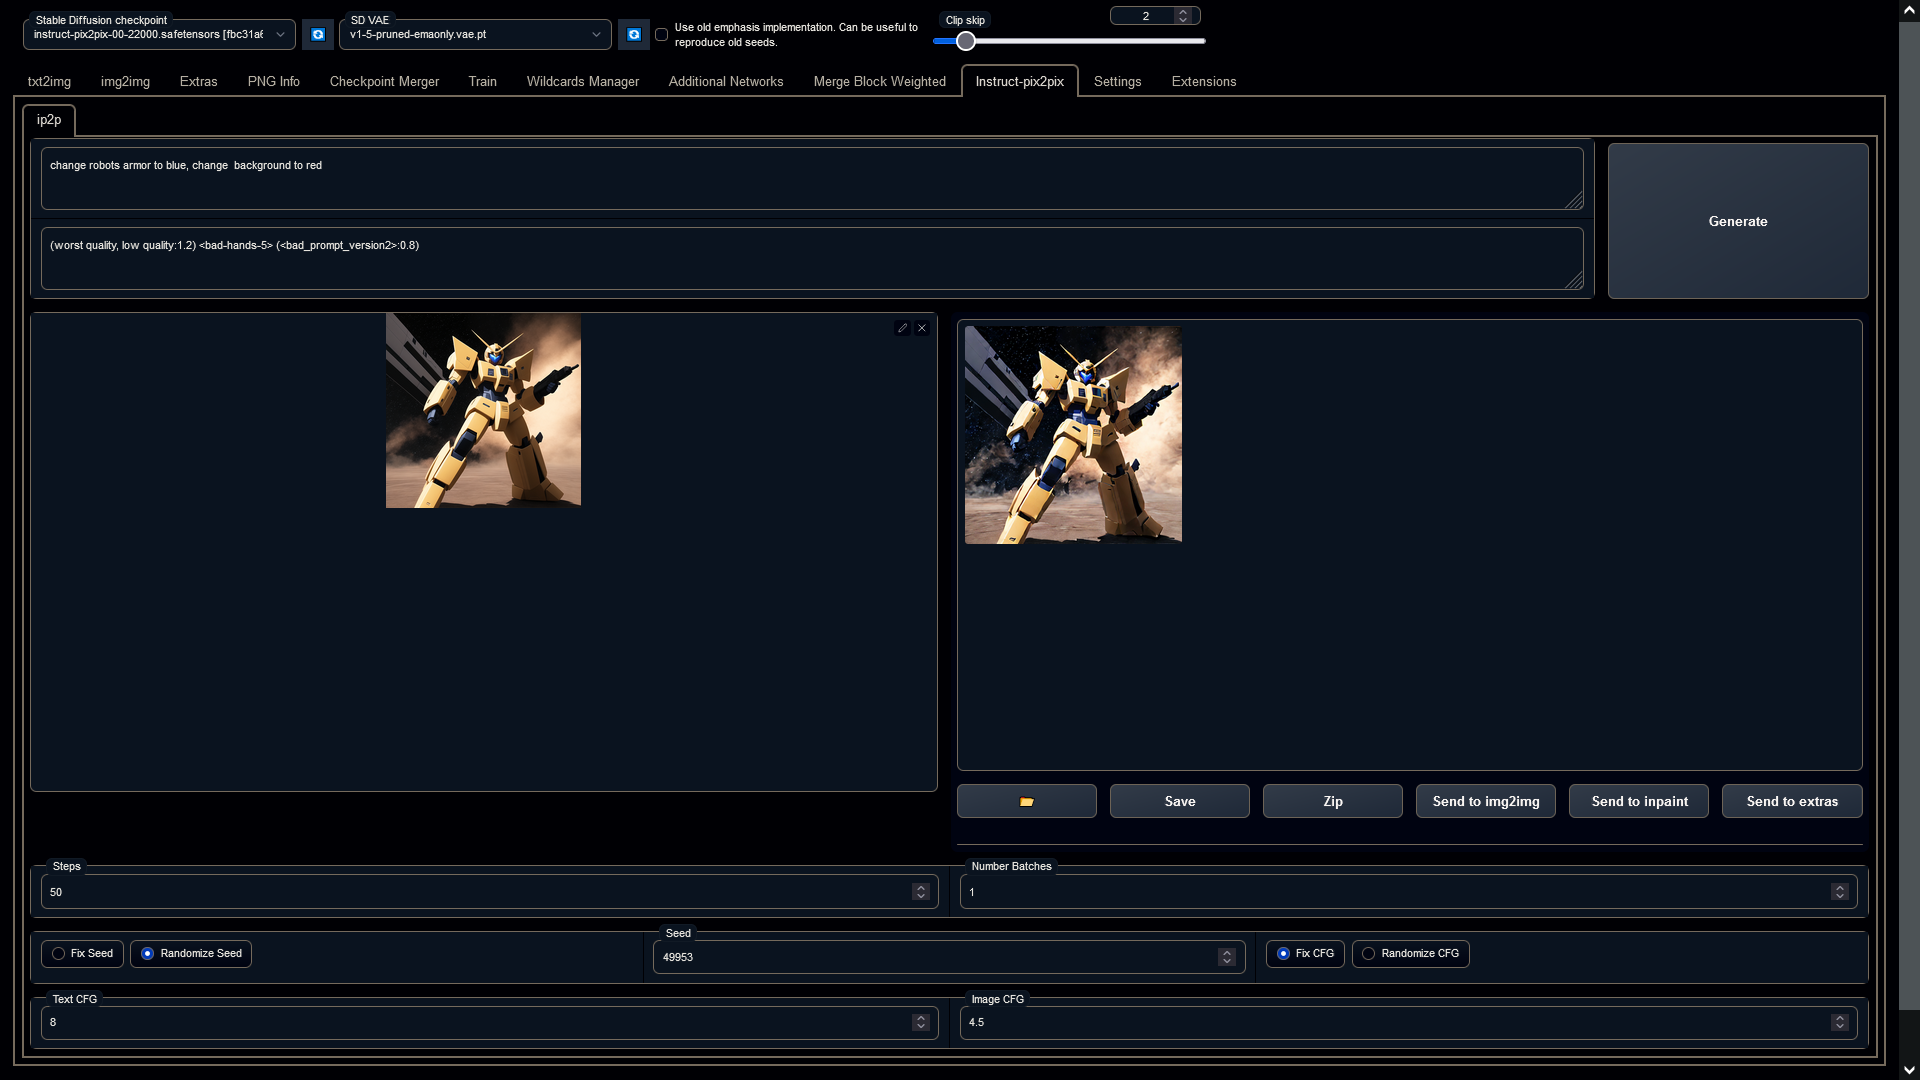
Task: Open the Merge Block Weighted tab
Action: coord(879,82)
